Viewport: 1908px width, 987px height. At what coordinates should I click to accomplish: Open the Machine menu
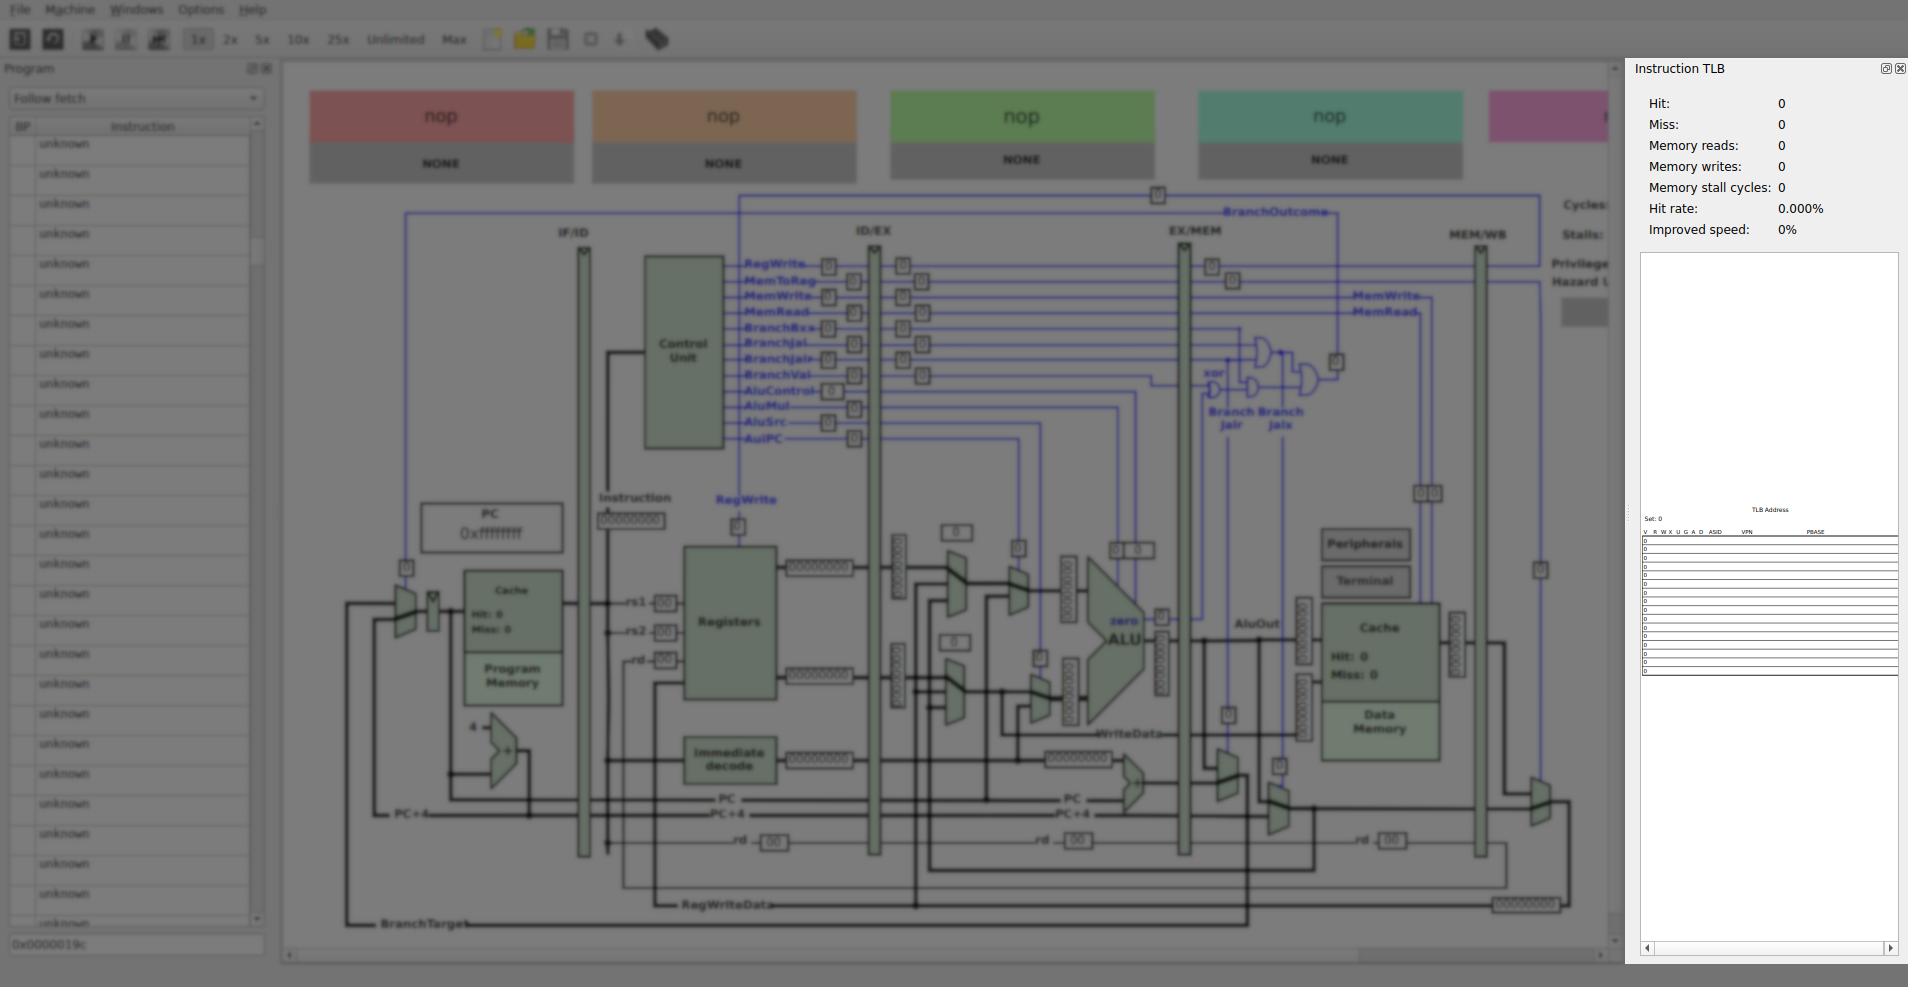pos(70,9)
